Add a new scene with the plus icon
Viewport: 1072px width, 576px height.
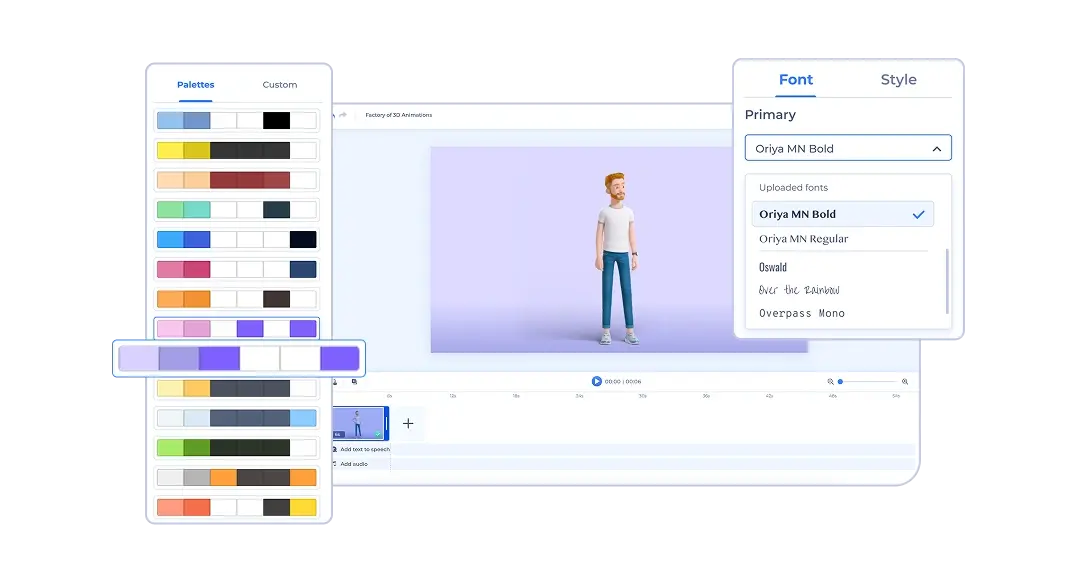pyautogui.click(x=408, y=424)
